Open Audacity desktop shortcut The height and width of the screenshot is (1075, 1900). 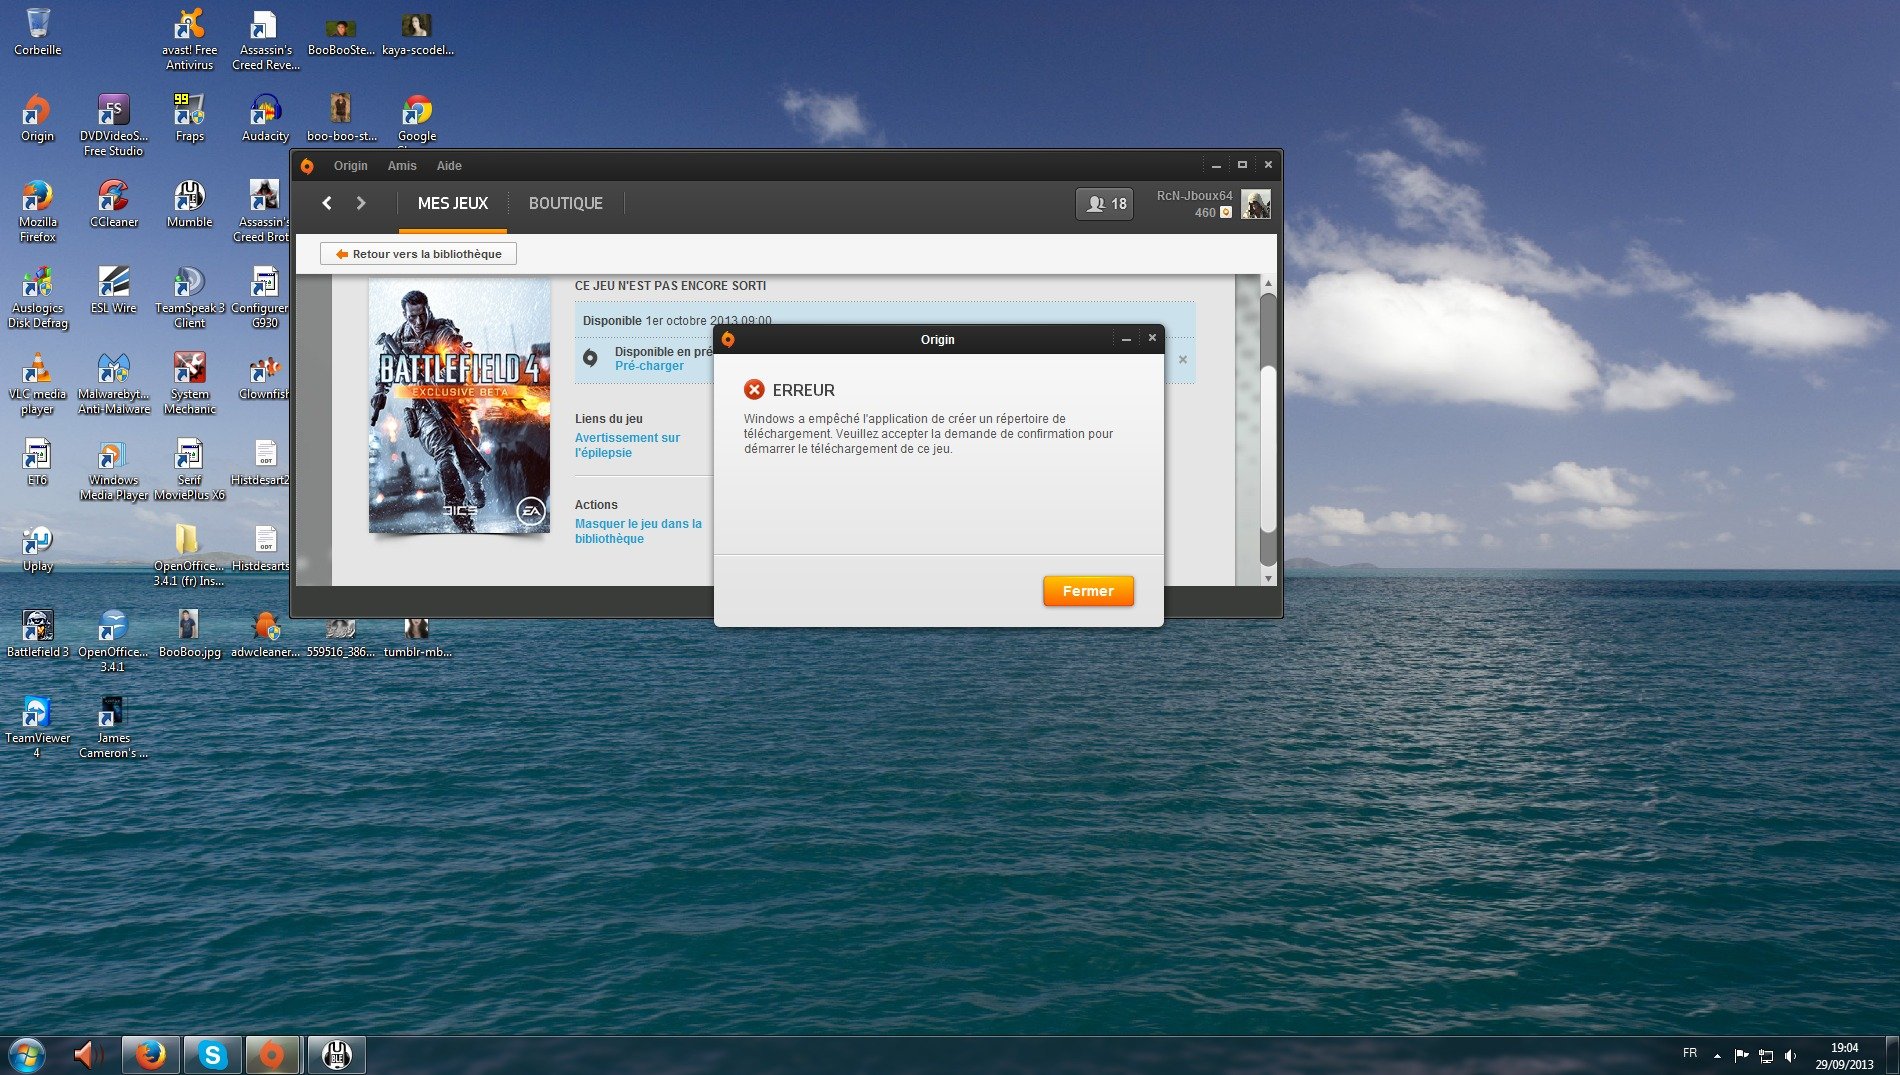(x=265, y=118)
